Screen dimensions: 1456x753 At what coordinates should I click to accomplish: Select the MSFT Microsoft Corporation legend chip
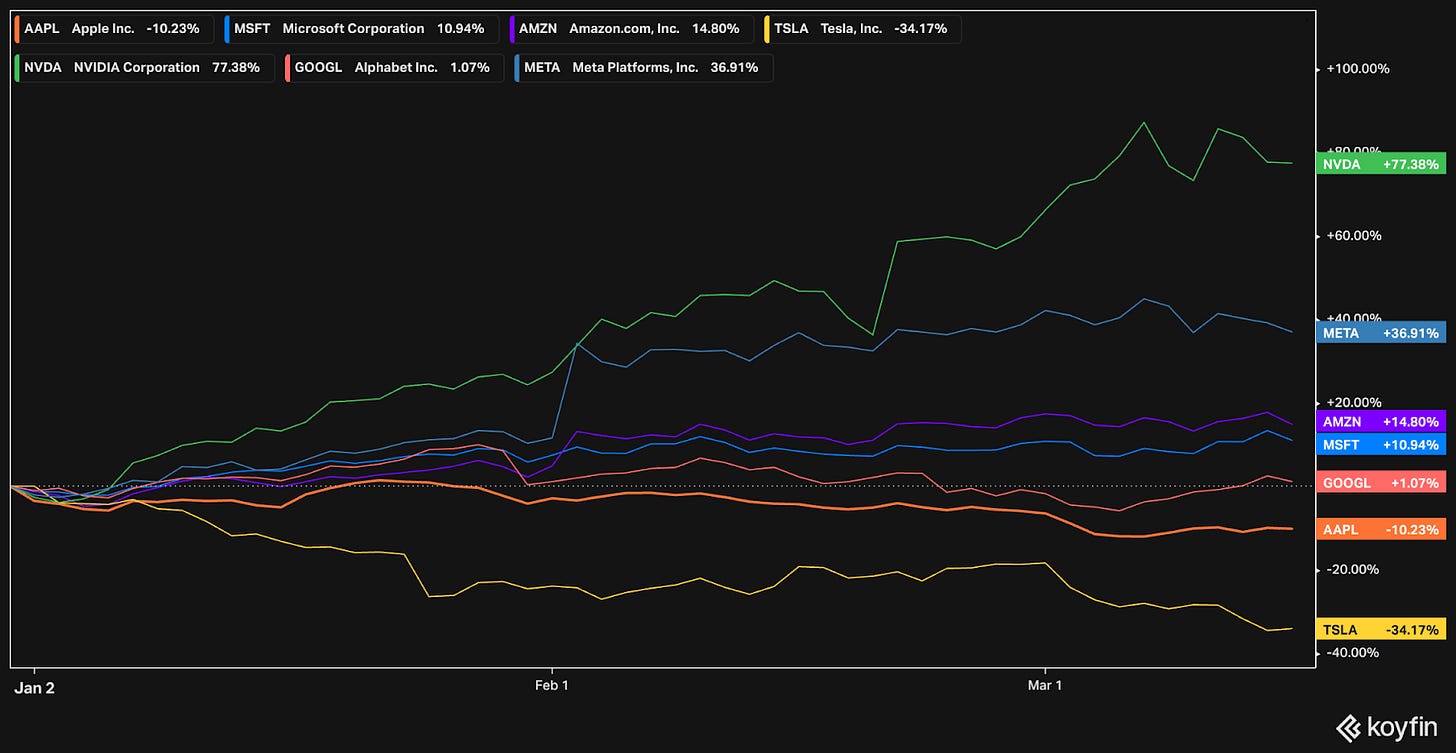(x=363, y=29)
